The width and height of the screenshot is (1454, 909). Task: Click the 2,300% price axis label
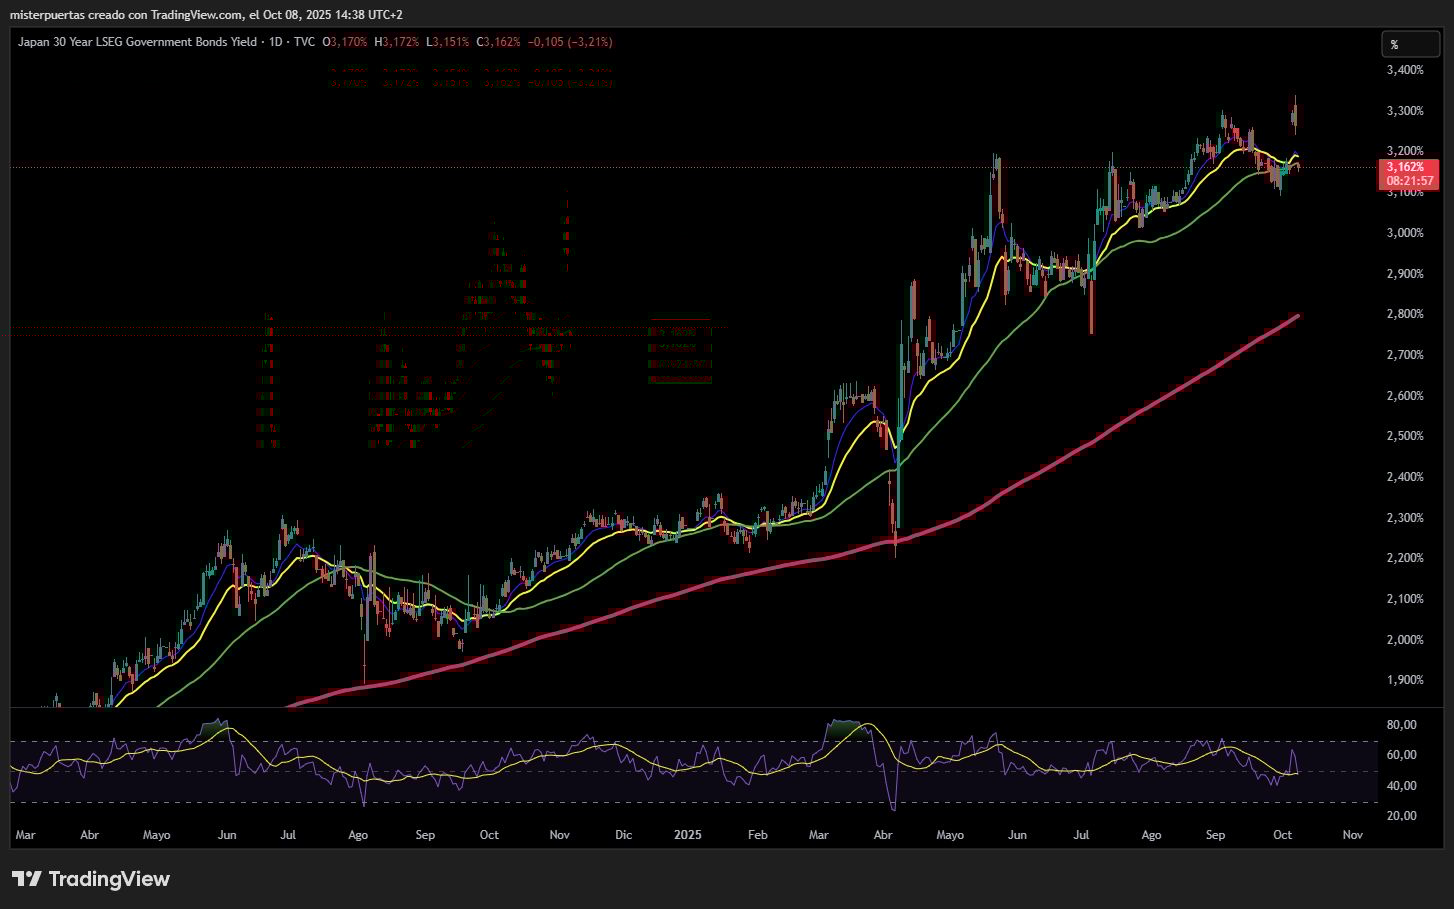(1405, 518)
